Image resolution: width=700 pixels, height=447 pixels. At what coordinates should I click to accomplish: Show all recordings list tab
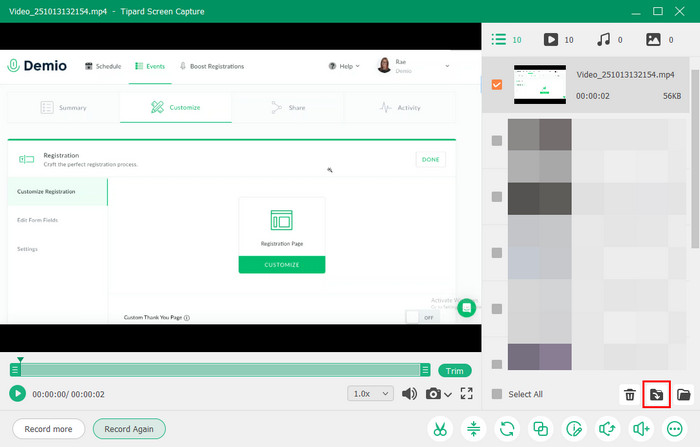pyautogui.click(x=507, y=39)
